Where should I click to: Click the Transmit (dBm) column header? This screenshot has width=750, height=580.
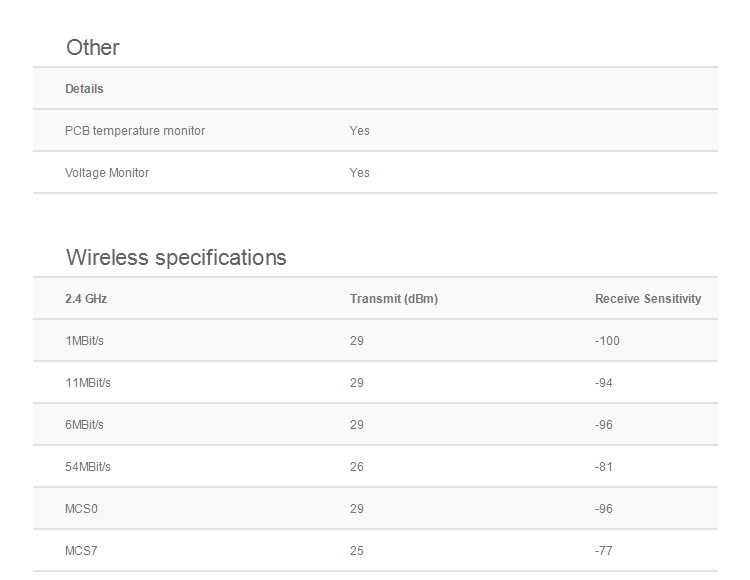(393, 299)
